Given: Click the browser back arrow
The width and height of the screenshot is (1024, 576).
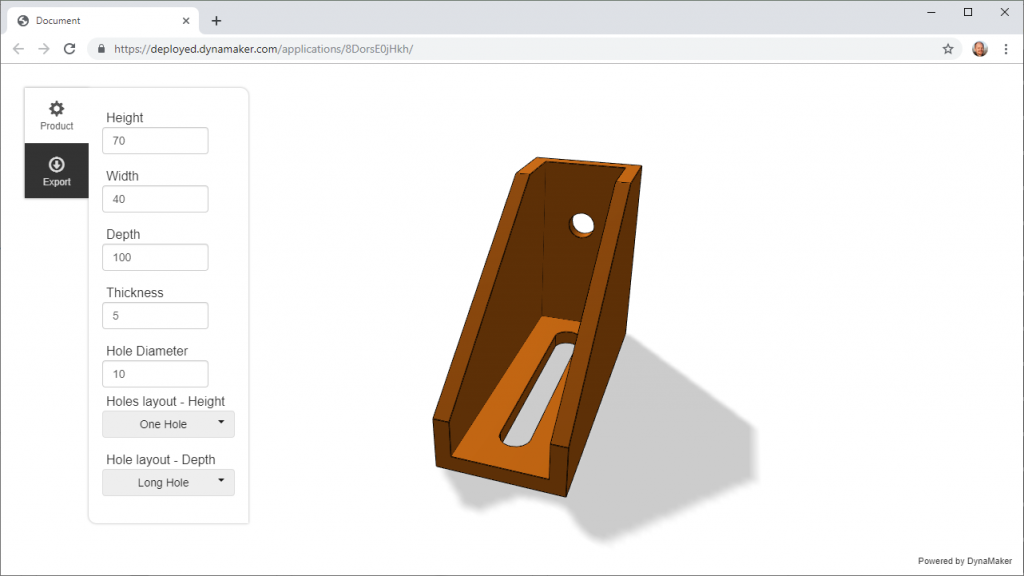Looking at the screenshot, I should coord(18,48).
